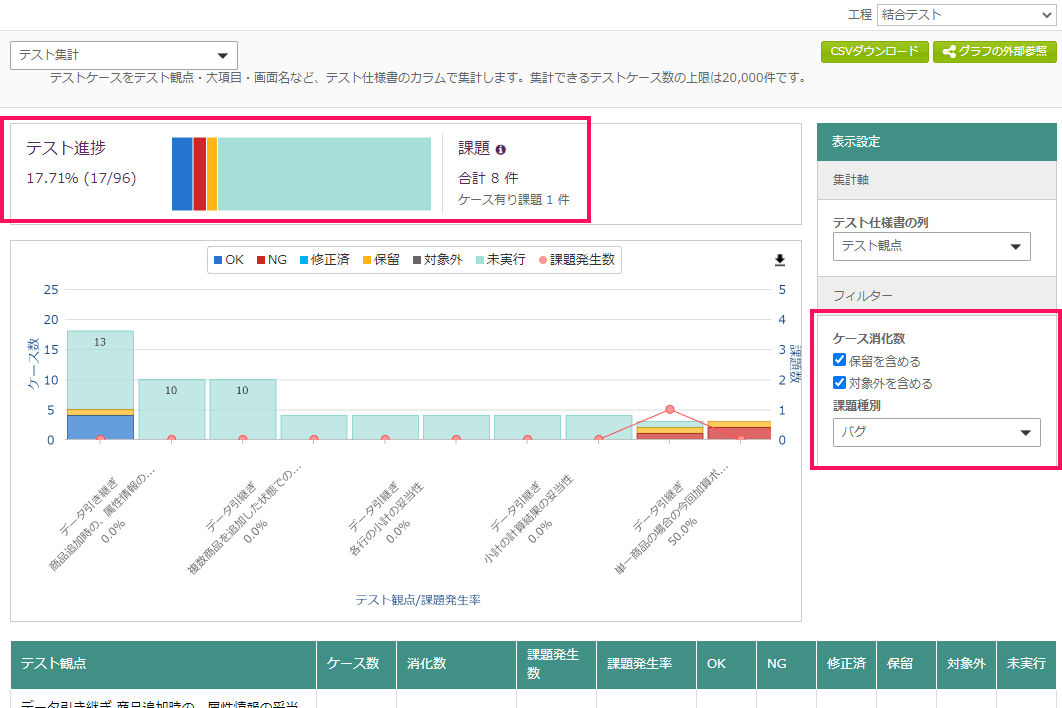This screenshot has height=708, width=1062.
Task: Click the 表示設定 panel header
Action: click(x=937, y=142)
